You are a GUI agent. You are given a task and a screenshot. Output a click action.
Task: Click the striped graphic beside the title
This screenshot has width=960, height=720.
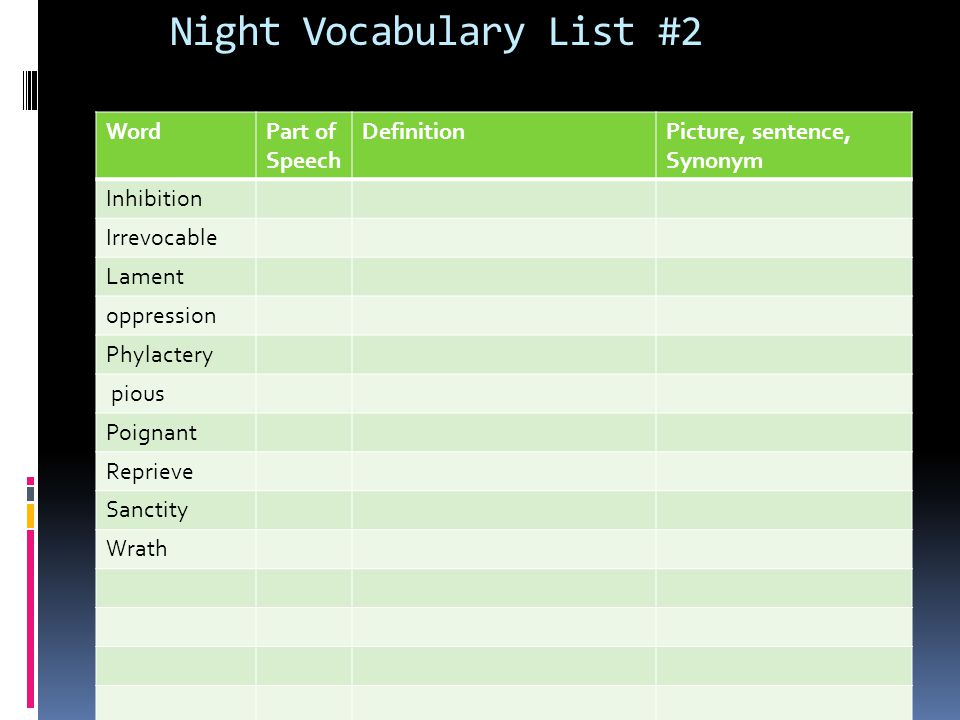point(29,91)
